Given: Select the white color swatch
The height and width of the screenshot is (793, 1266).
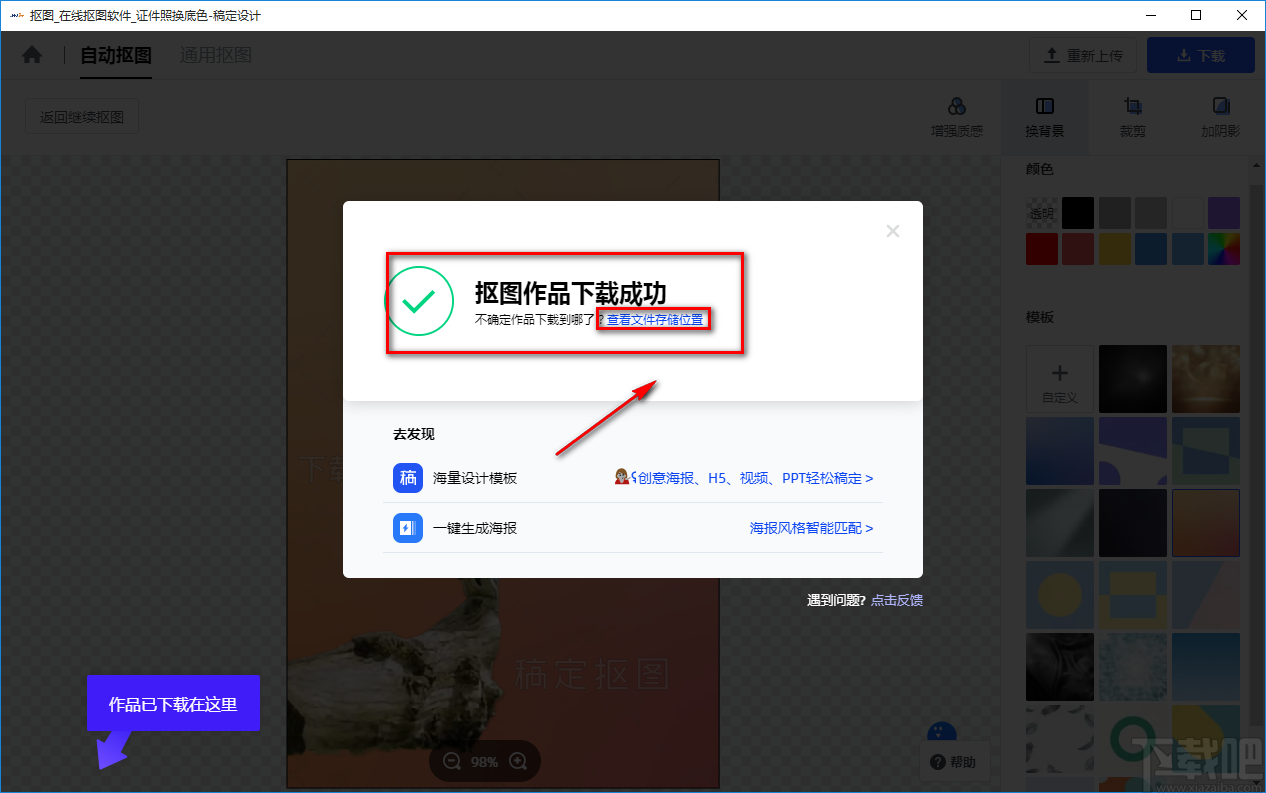Looking at the screenshot, I should pyautogui.click(x=1188, y=213).
